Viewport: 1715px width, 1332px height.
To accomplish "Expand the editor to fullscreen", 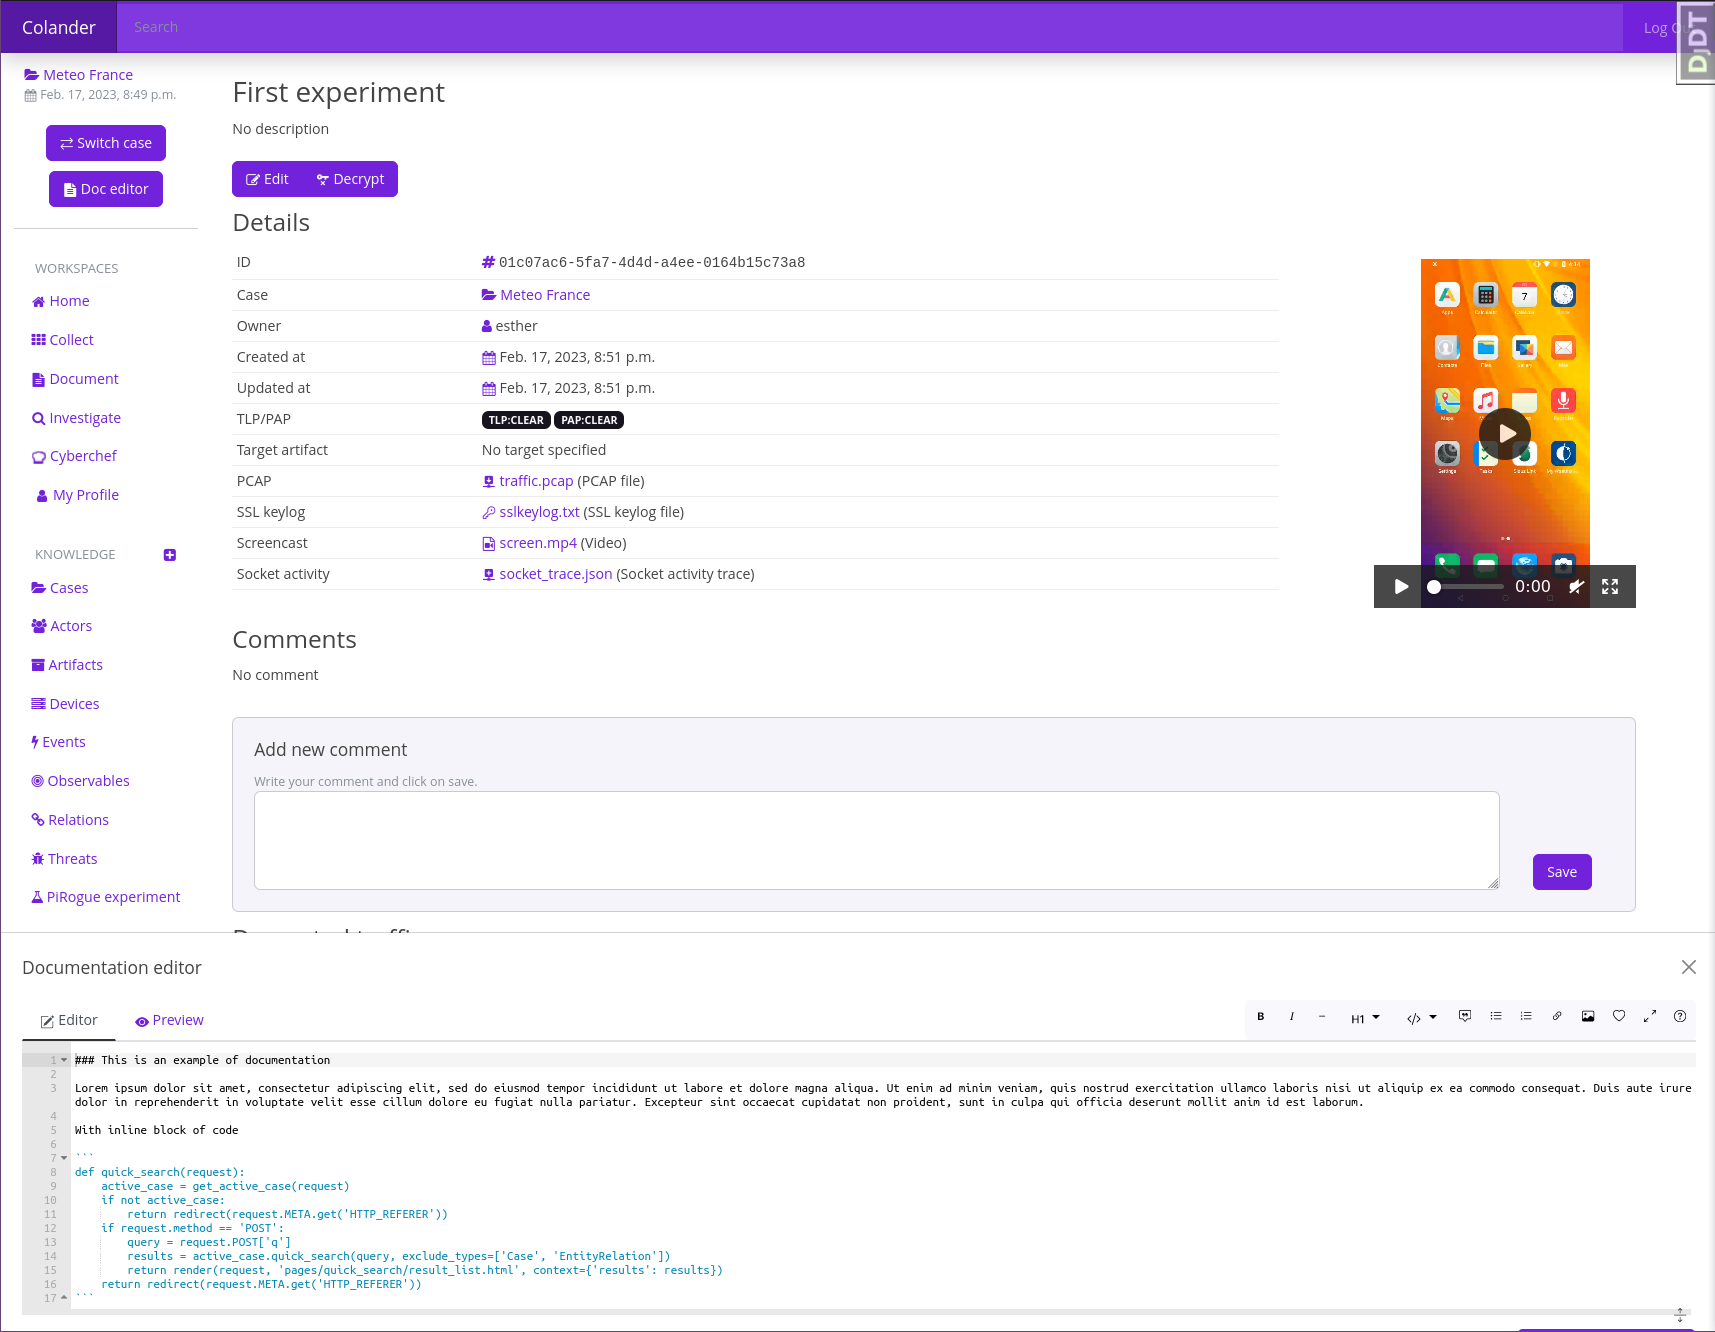I will (1650, 1017).
